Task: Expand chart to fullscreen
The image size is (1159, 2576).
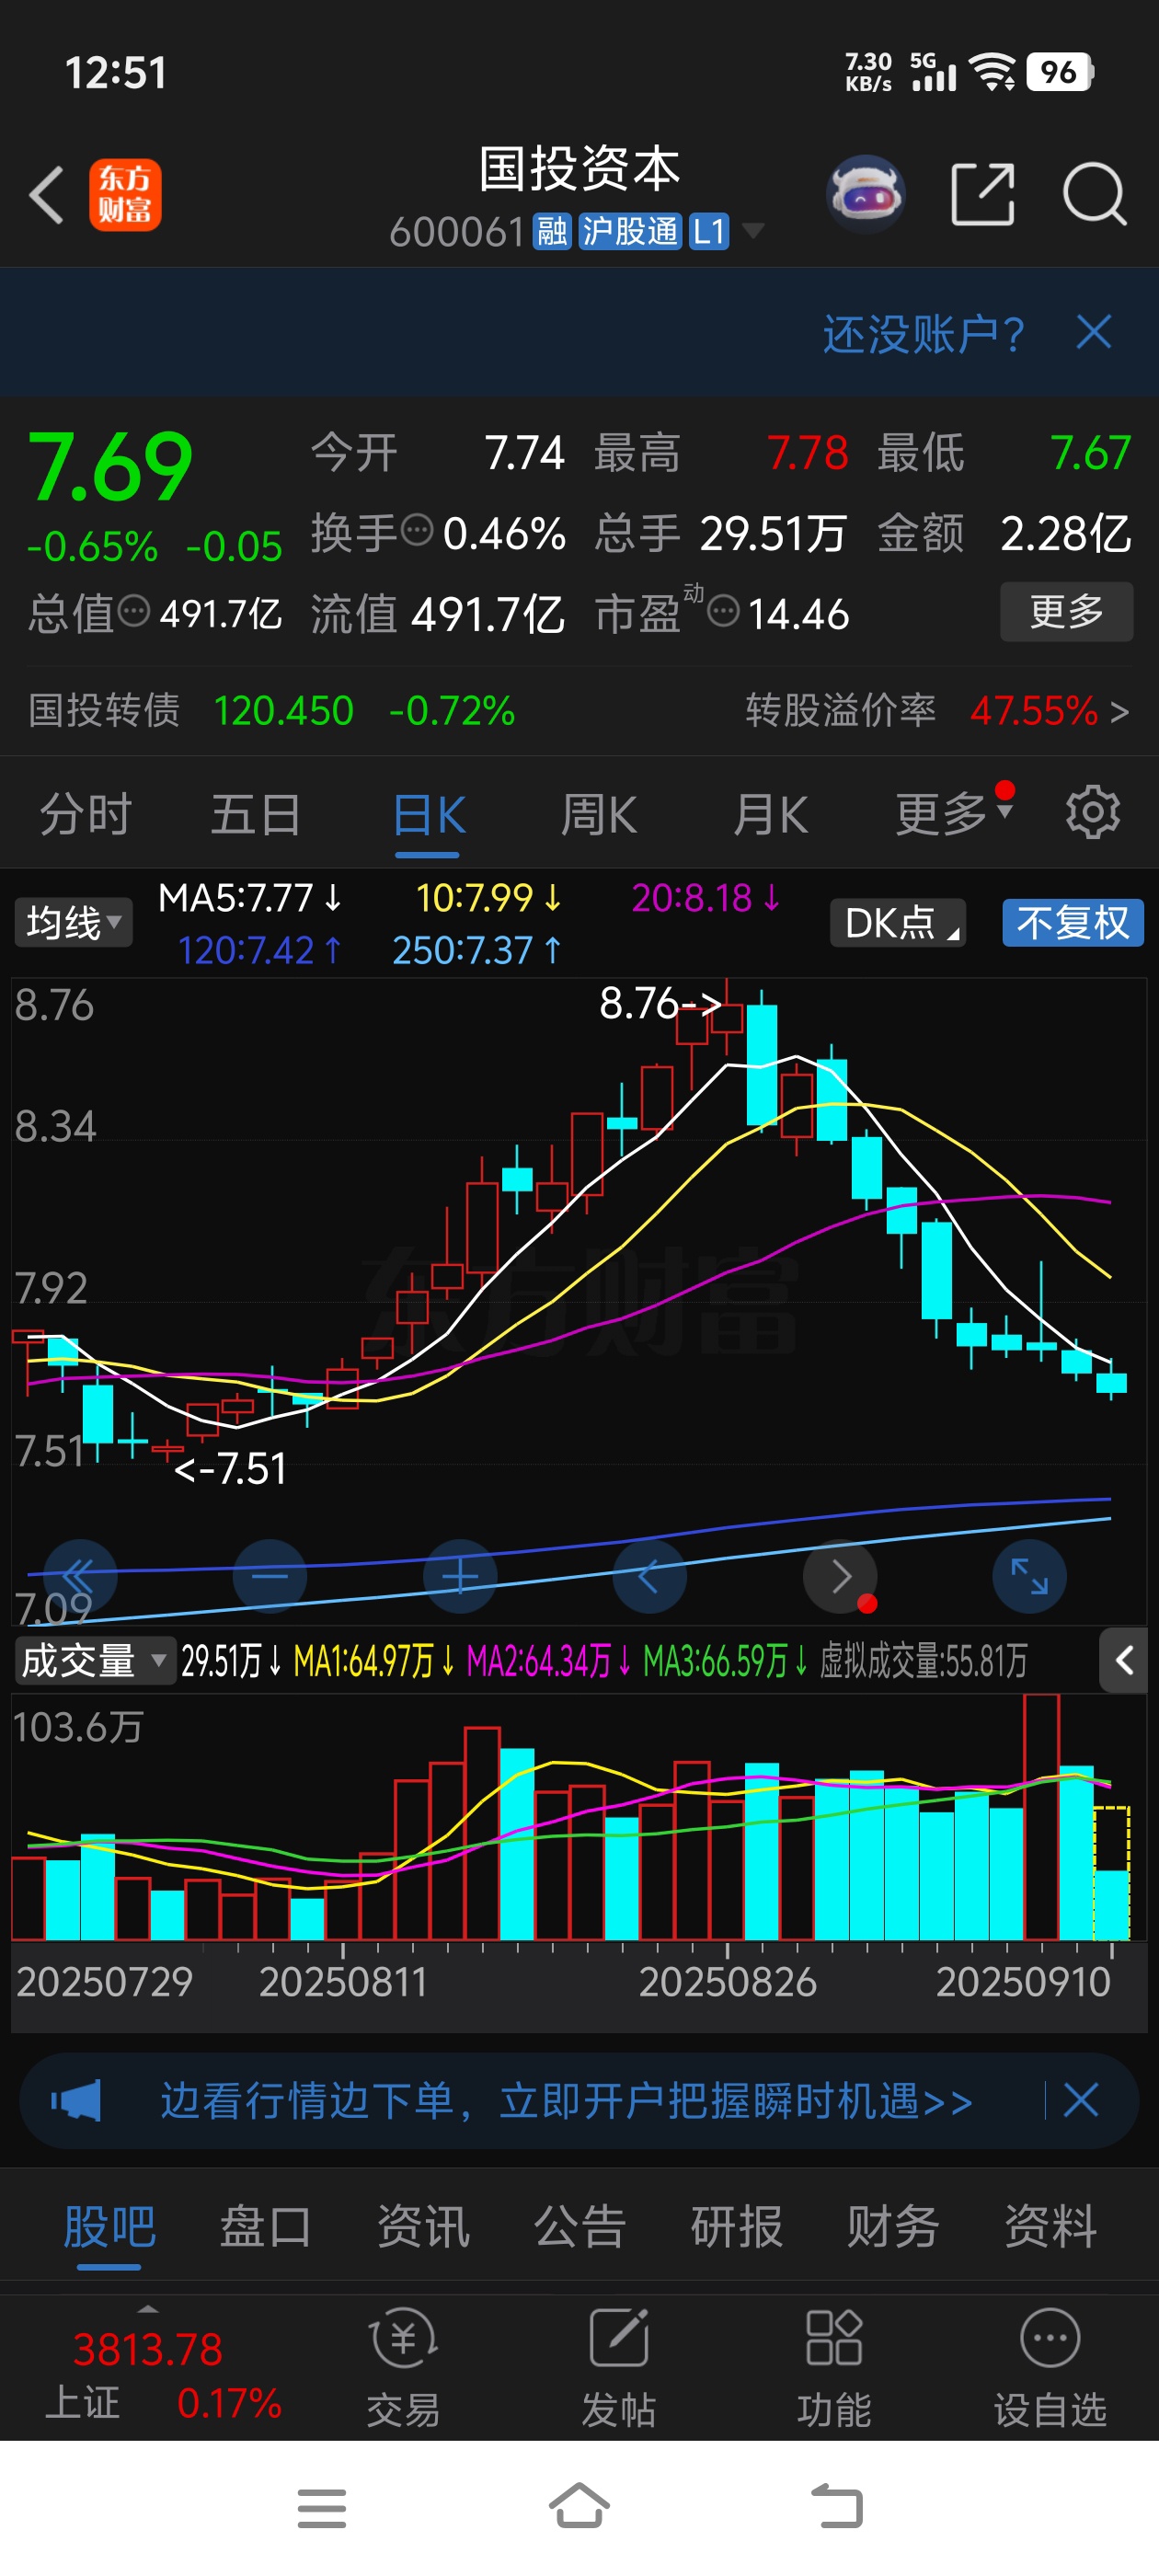Action: (1029, 1576)
